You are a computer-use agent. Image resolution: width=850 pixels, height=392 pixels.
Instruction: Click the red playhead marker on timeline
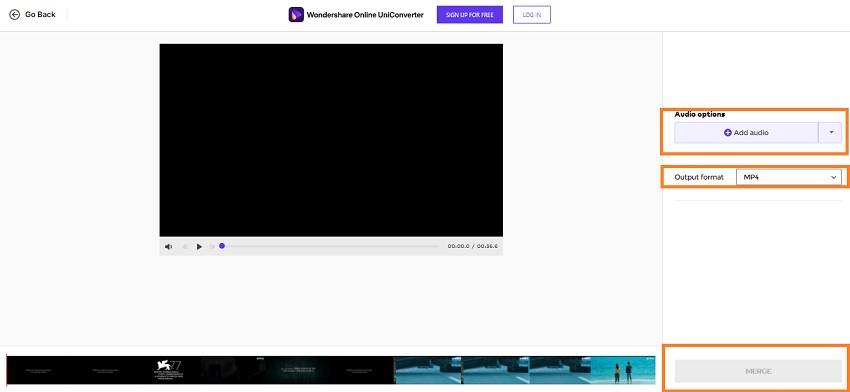coord(7,370)
